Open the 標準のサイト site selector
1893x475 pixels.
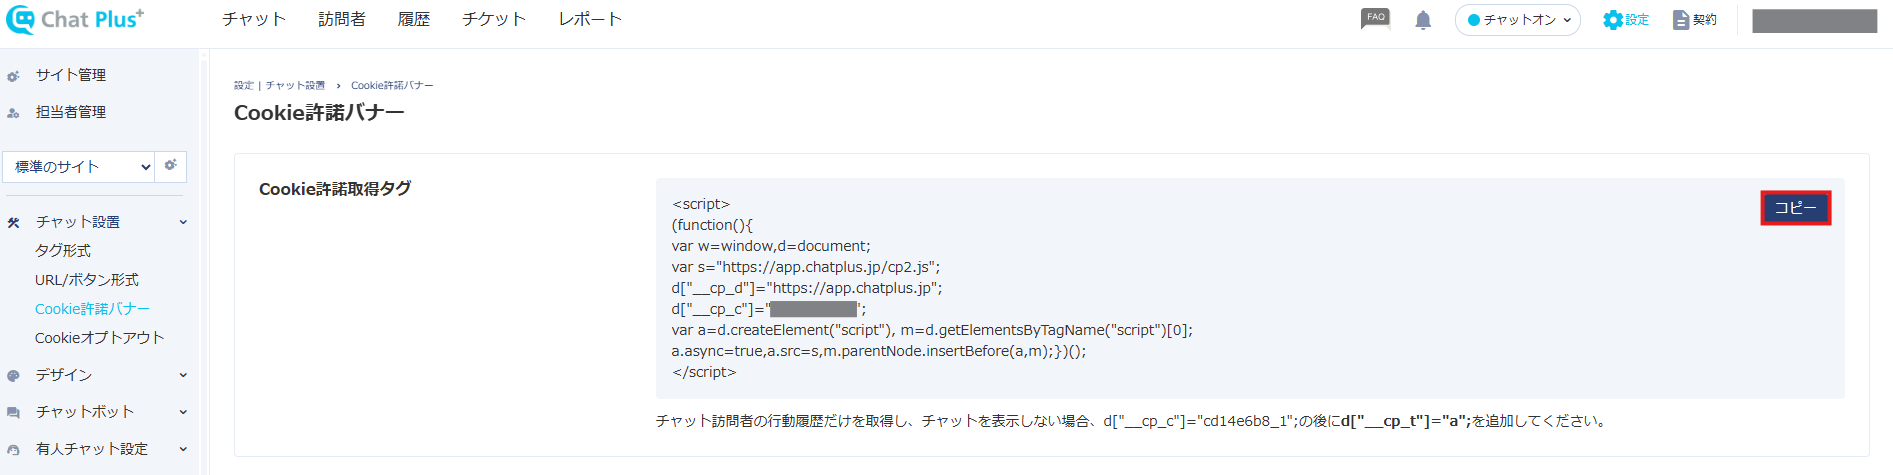pyautogui.click(x=80, y=167)
